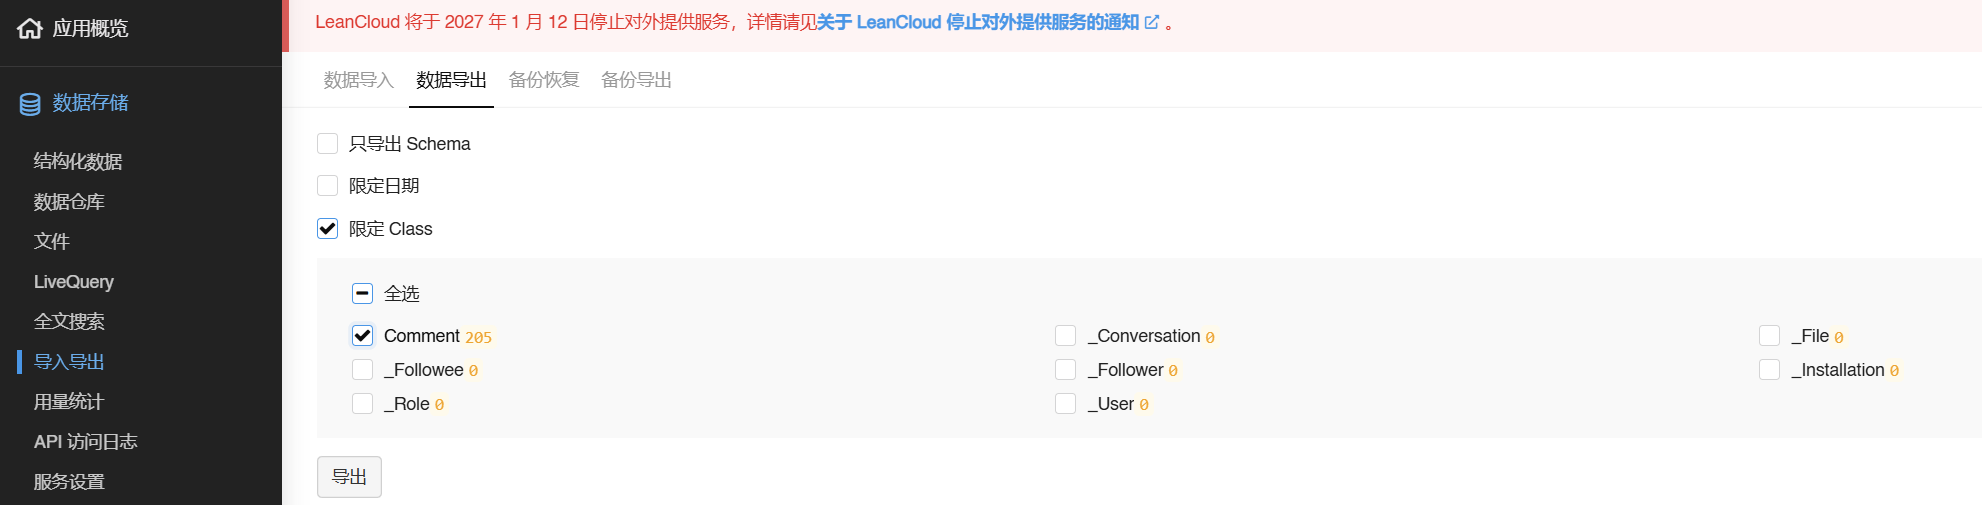Switch to the 数据导入 tab

coord(358,80)
